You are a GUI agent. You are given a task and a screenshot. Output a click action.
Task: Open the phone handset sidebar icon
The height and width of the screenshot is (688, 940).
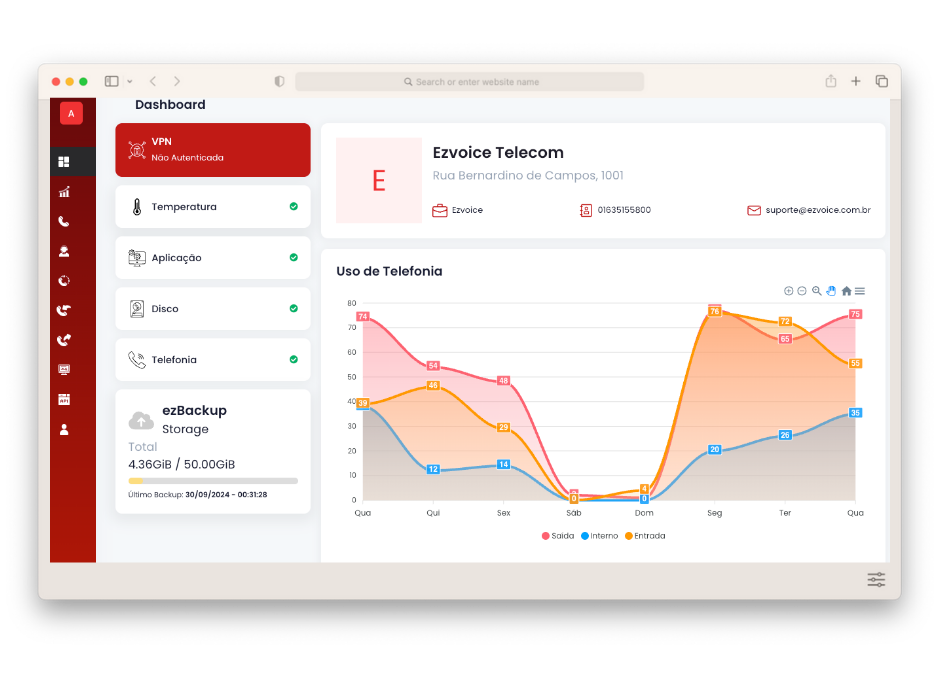pos(64,222)
